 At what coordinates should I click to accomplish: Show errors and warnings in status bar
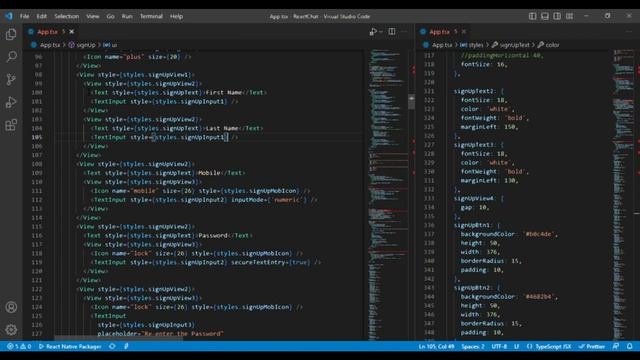(19, 347)
